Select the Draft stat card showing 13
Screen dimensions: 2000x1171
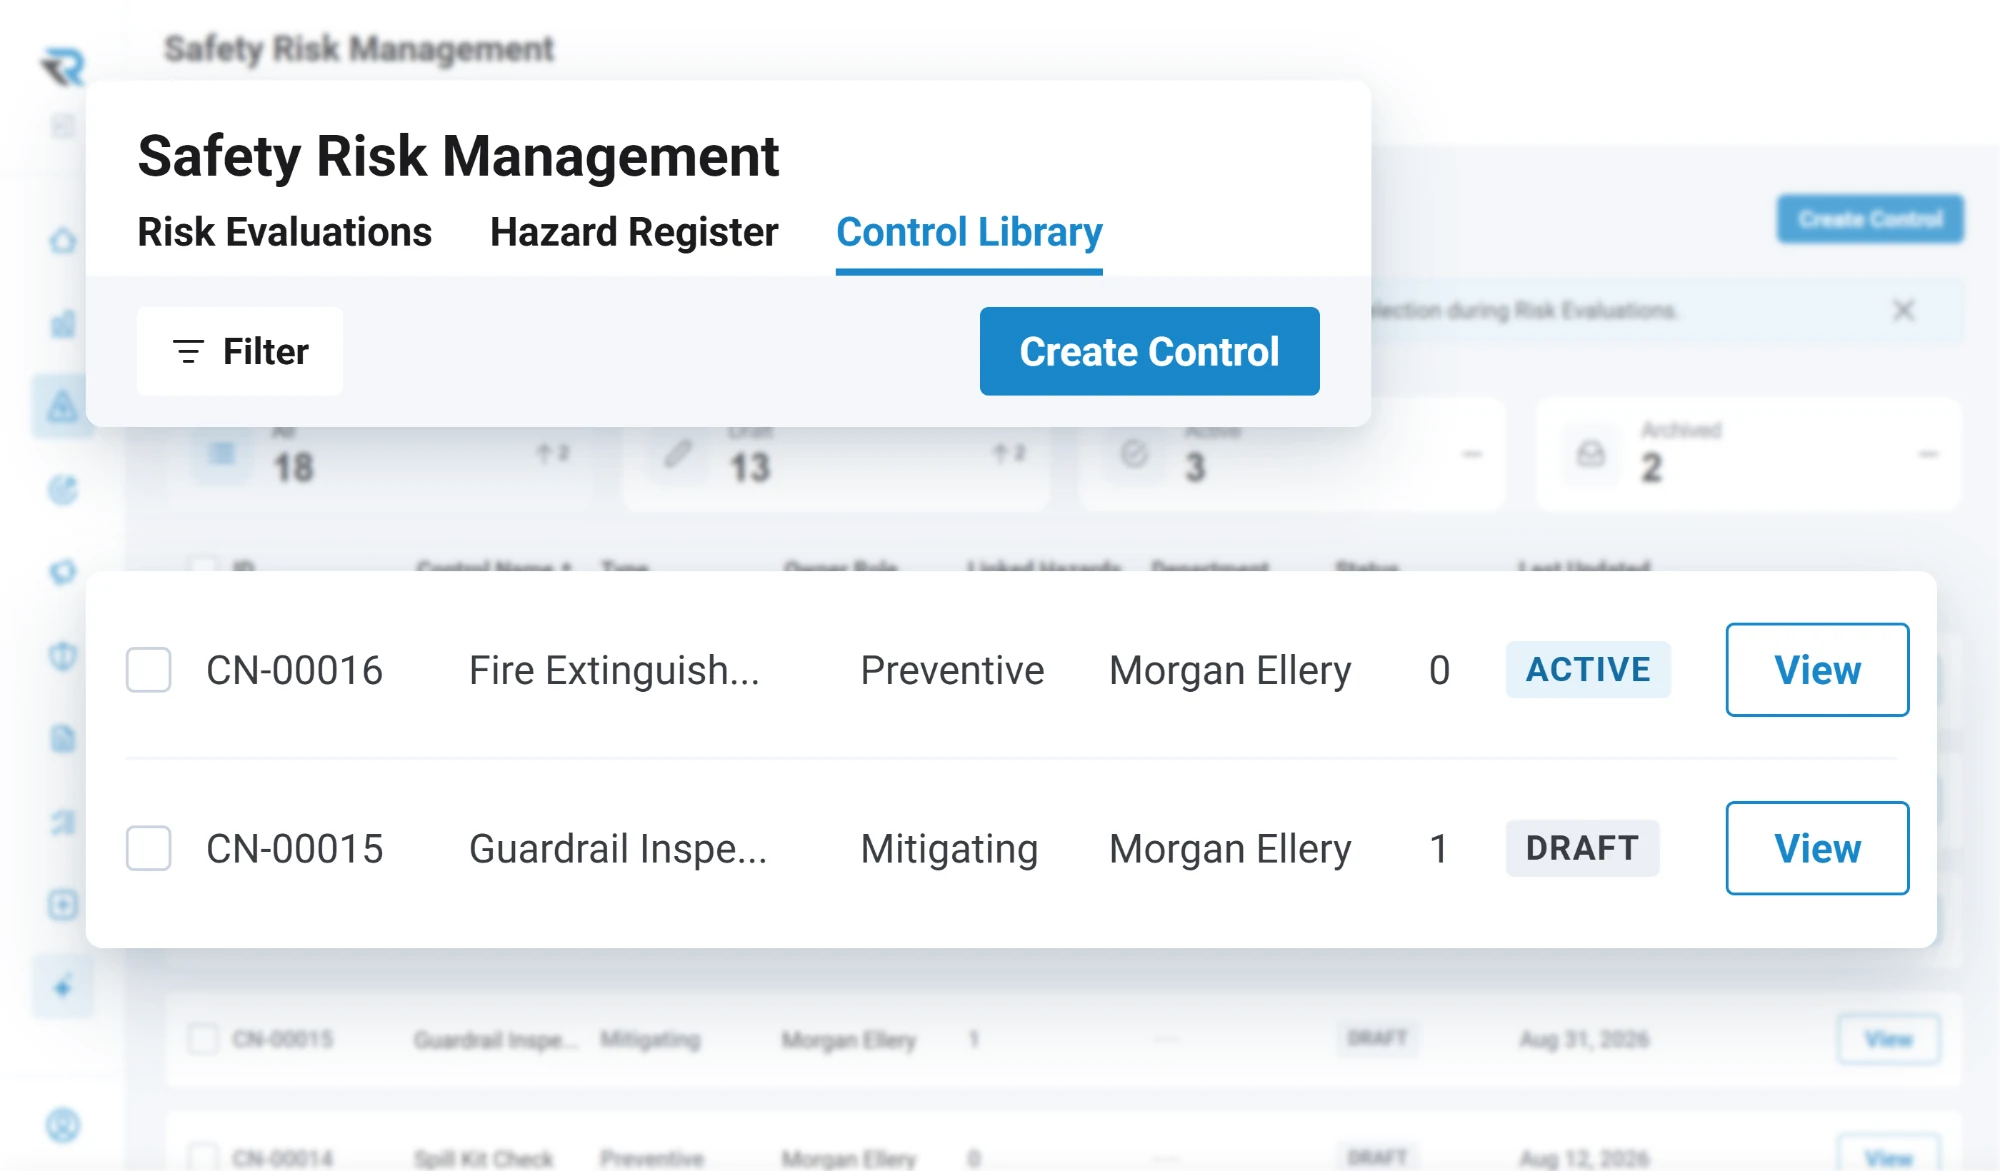click(x=837, y=455)
